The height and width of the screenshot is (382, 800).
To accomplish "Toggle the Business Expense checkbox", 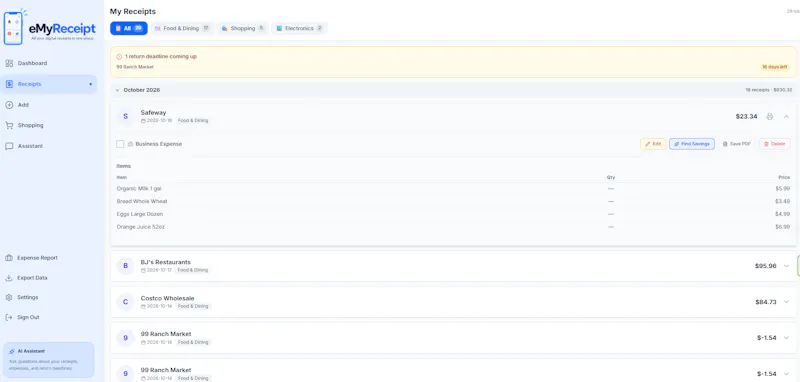I will click(120, 144).
